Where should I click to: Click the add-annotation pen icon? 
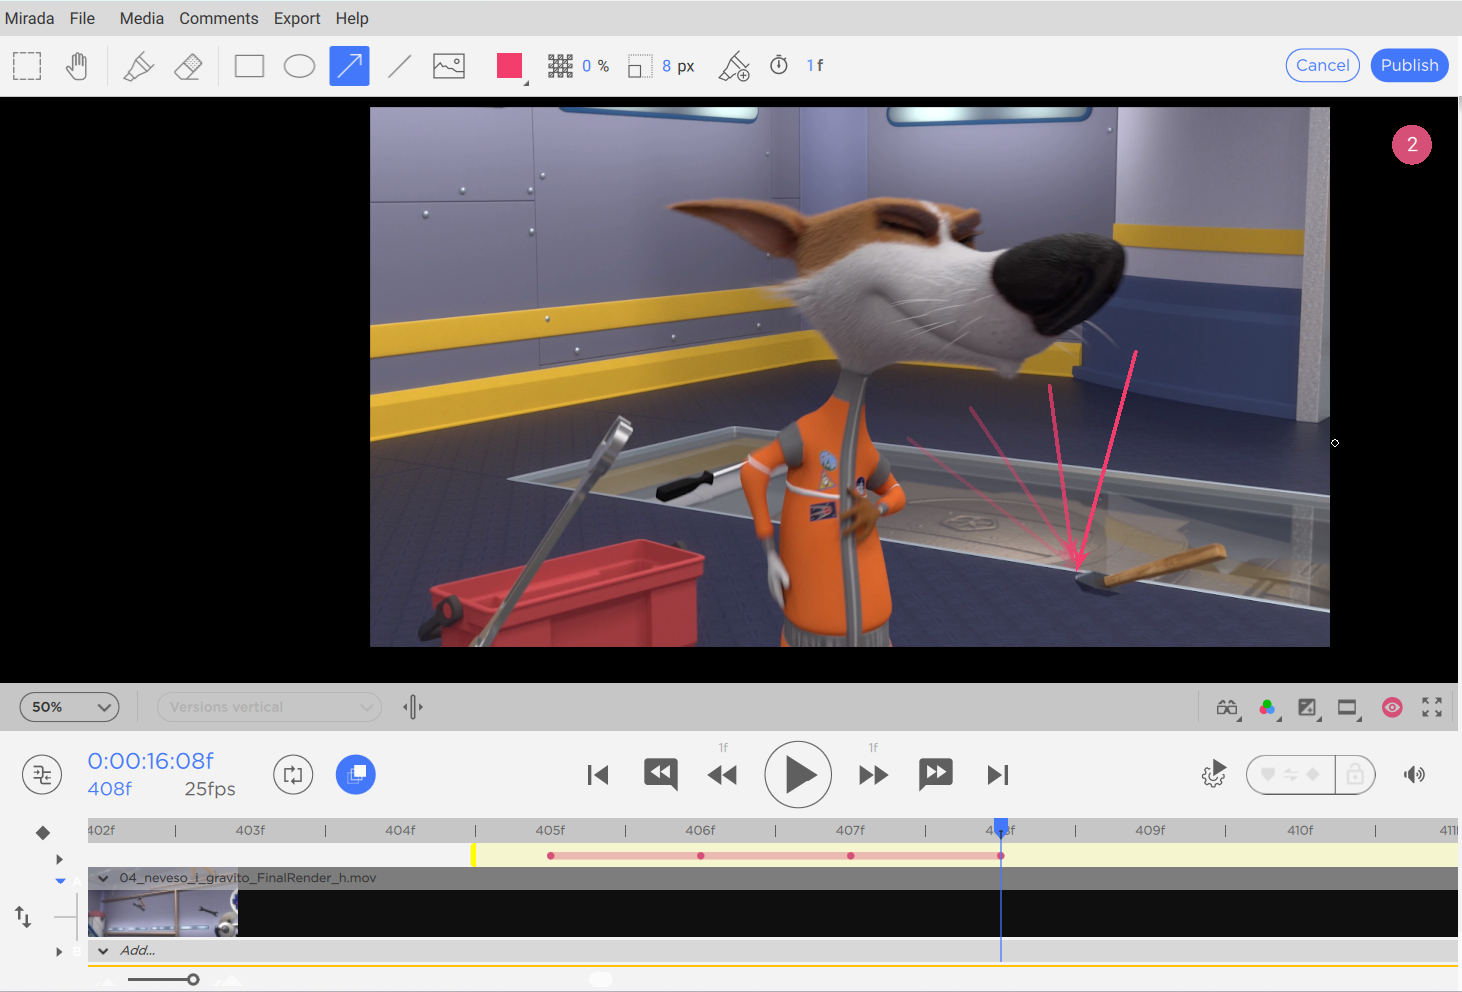[734, 66]
